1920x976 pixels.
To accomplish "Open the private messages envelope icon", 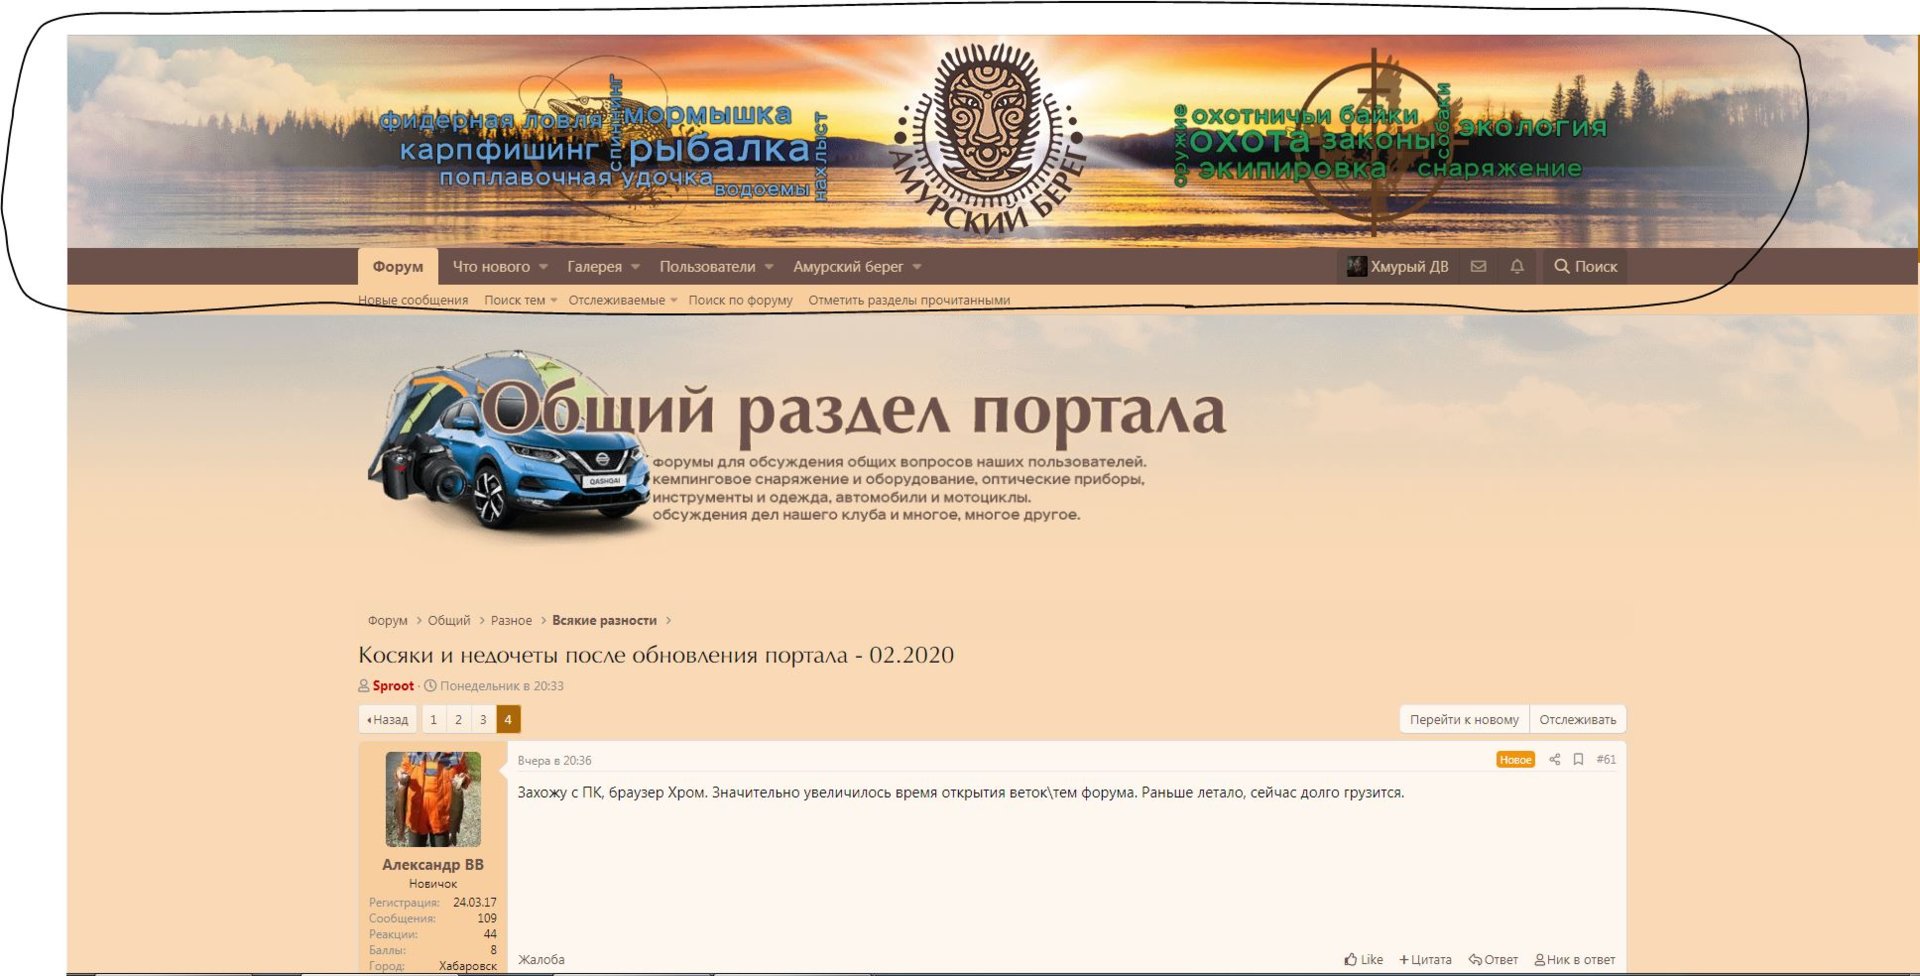I will [1478, 267].
